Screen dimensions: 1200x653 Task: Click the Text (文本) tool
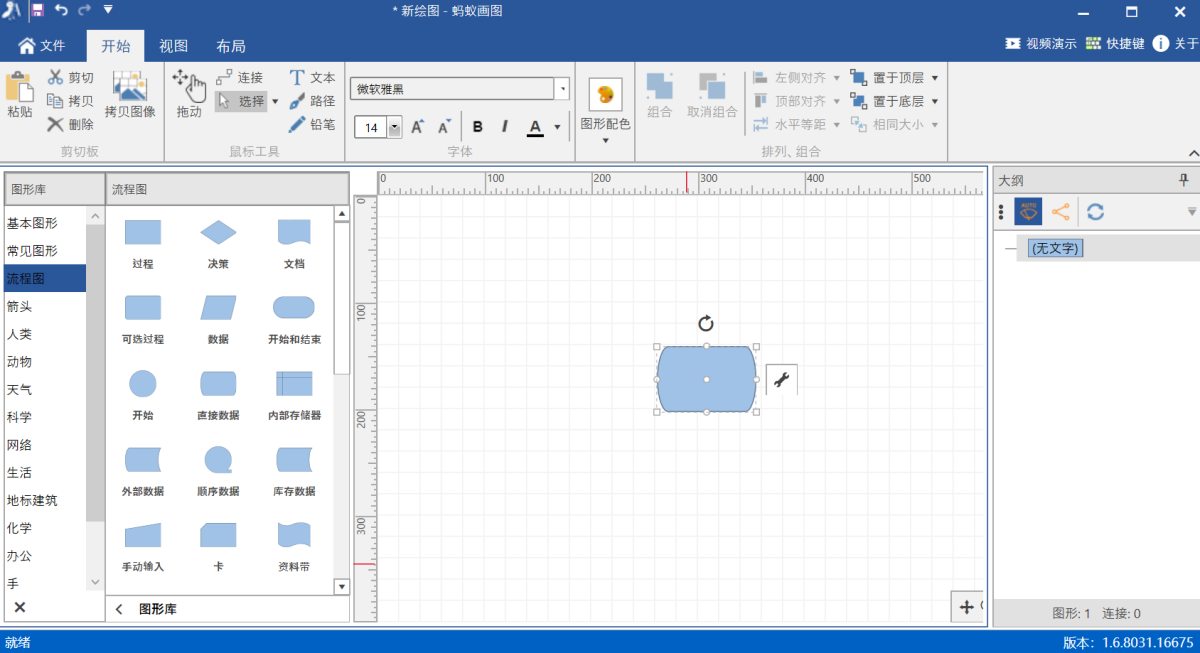311,77
